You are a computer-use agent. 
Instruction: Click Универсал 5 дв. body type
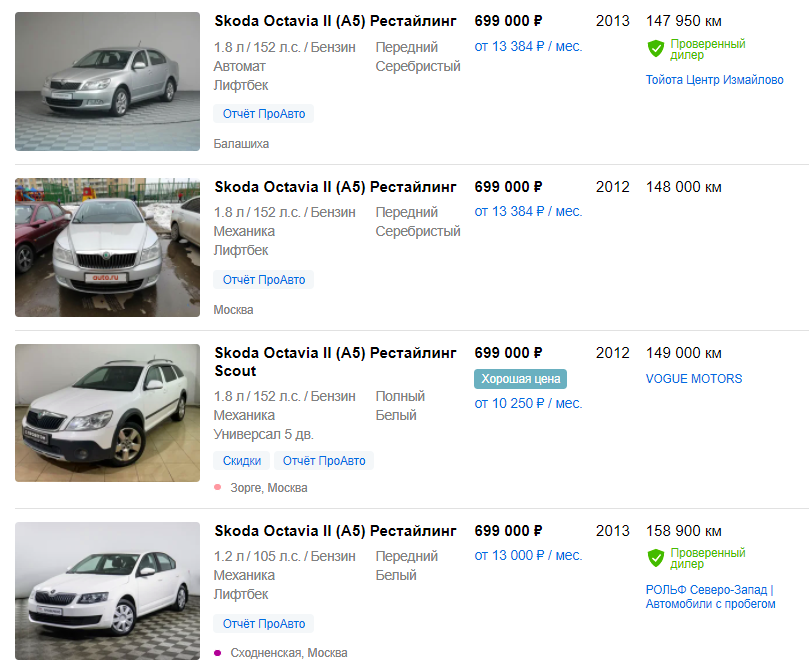tap(264, 435)
